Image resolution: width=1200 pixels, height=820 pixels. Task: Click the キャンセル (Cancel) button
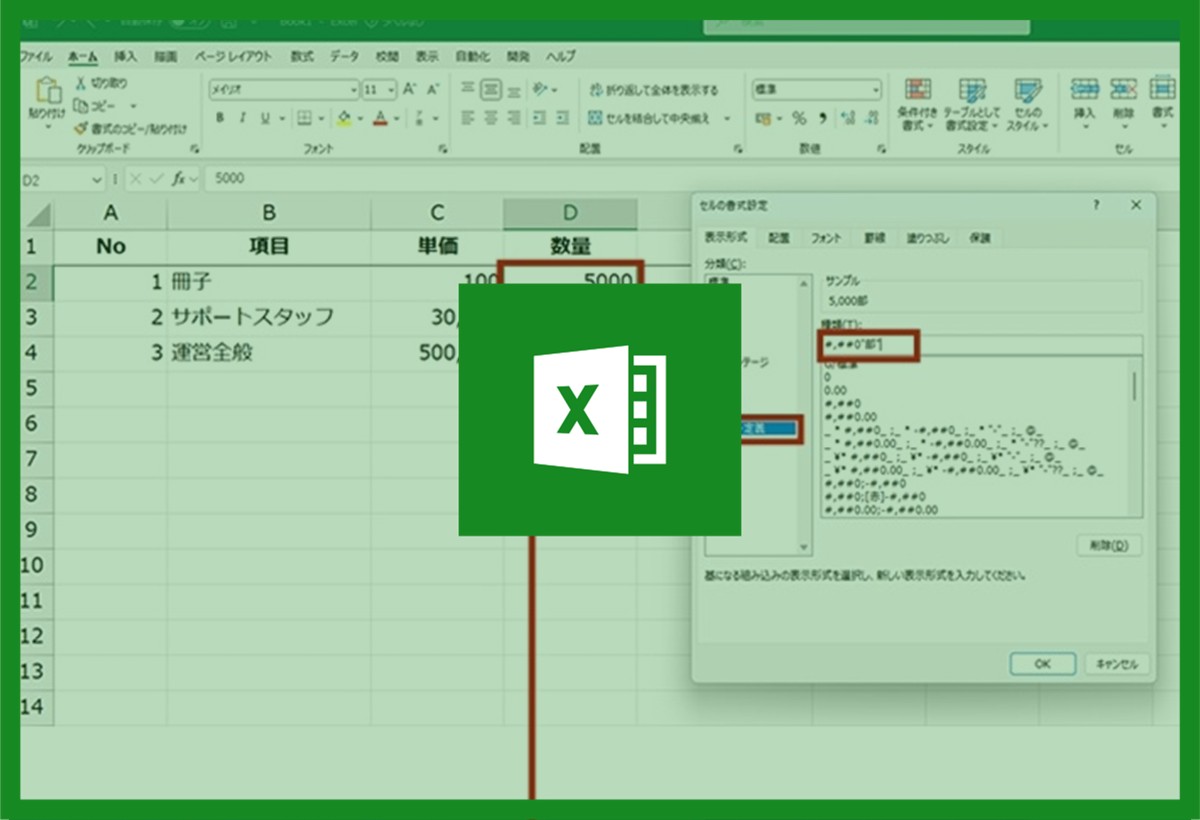point(1118,664)
